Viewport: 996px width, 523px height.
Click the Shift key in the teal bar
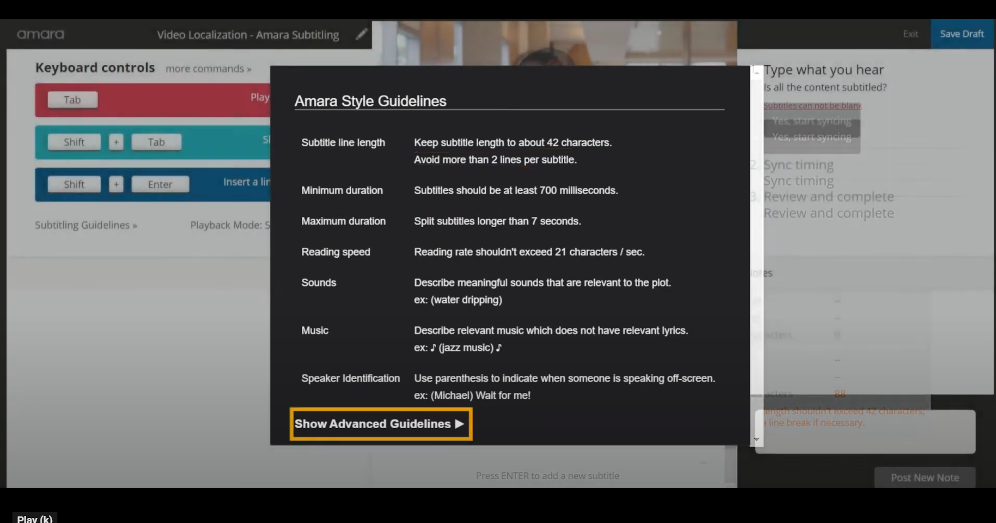74,142
